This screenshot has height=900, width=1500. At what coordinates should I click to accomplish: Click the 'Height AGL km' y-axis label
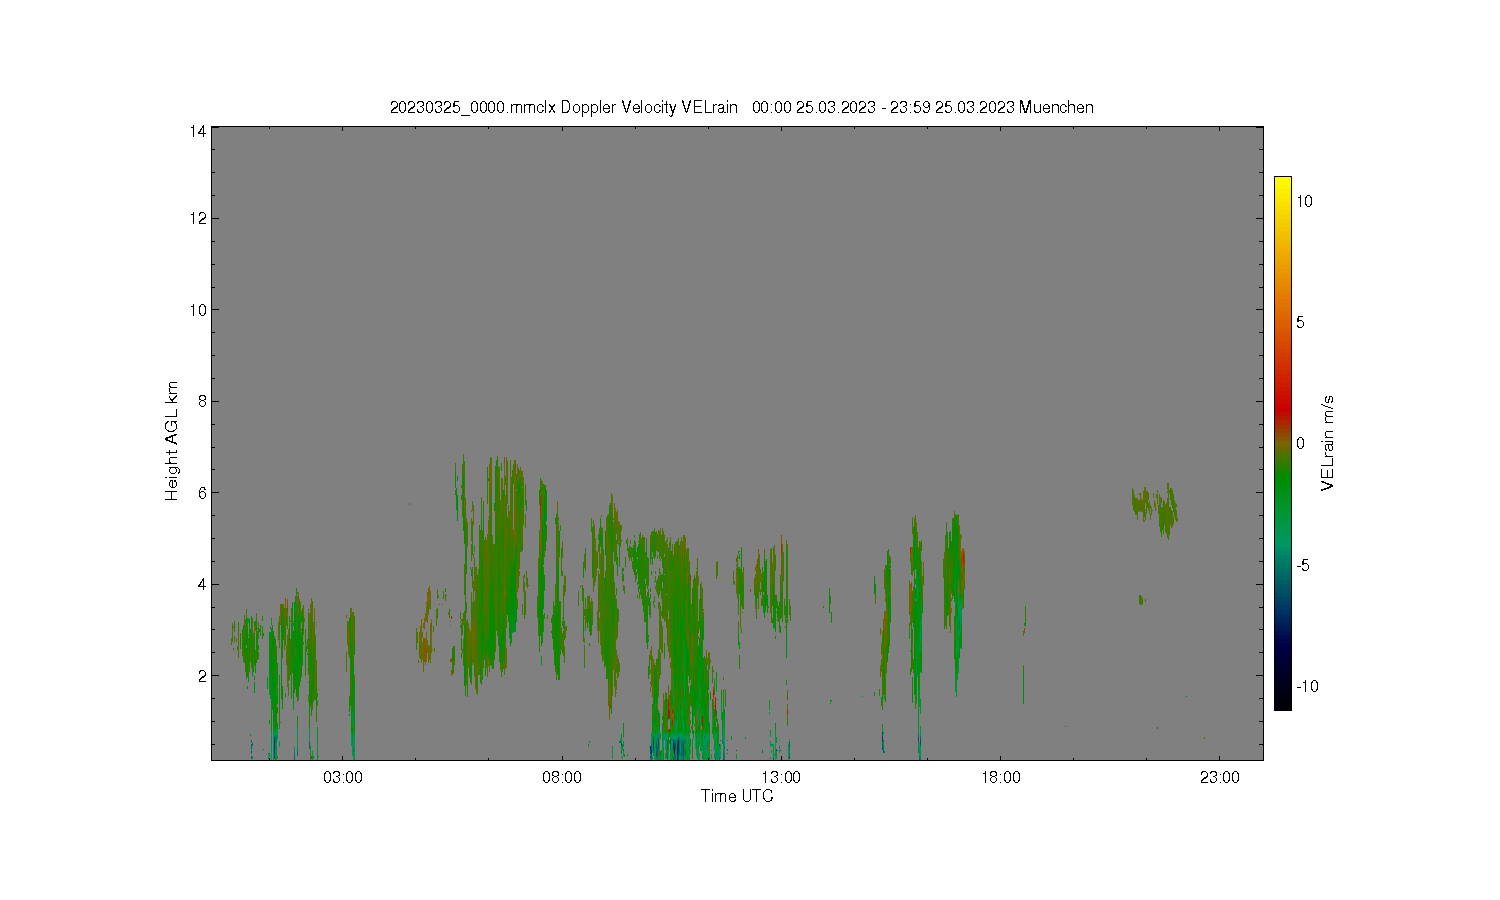pyautogui.click(x=172, y=441)
